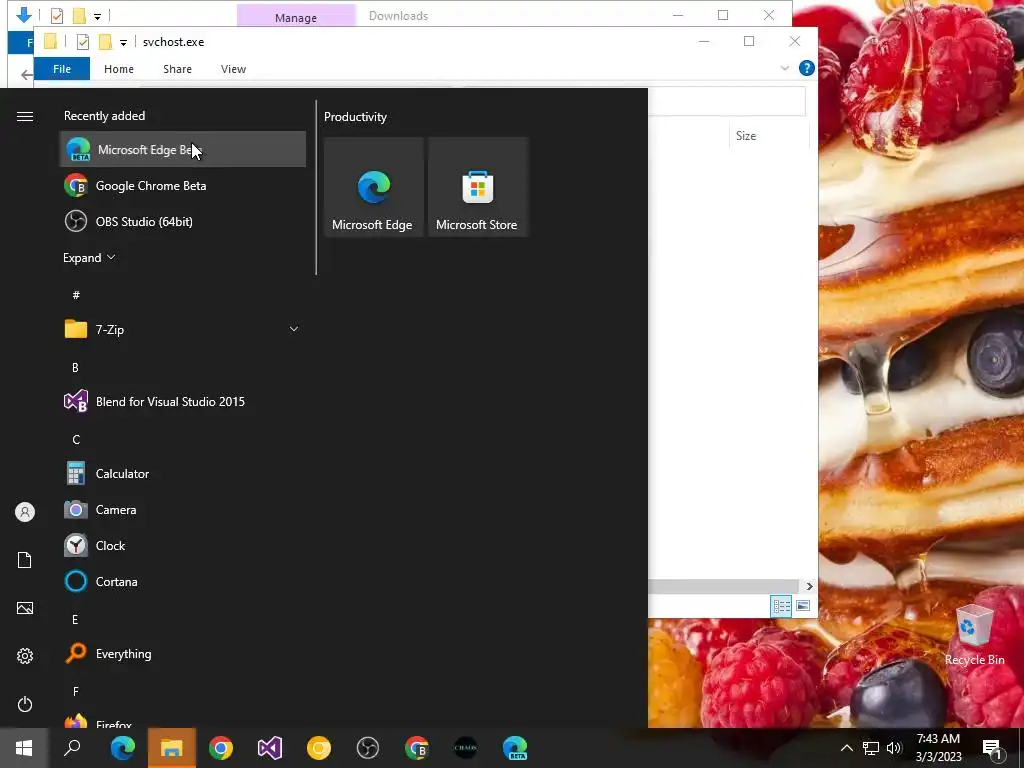Click the B letter header
The image size is (1024, 768).
(75, 368)
